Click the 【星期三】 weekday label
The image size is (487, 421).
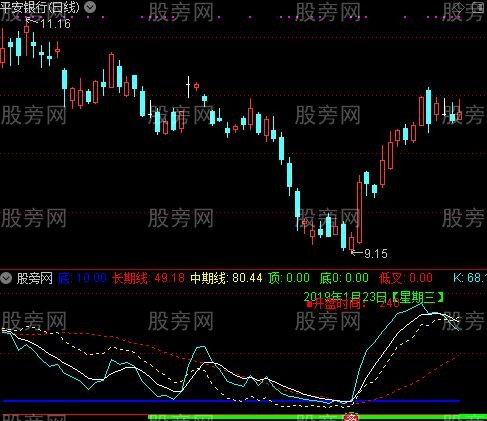click(x=418, y=297)
